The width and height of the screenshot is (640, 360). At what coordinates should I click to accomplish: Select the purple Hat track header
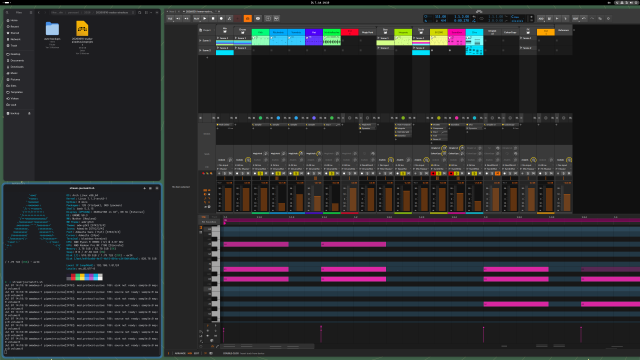point(314,32)
